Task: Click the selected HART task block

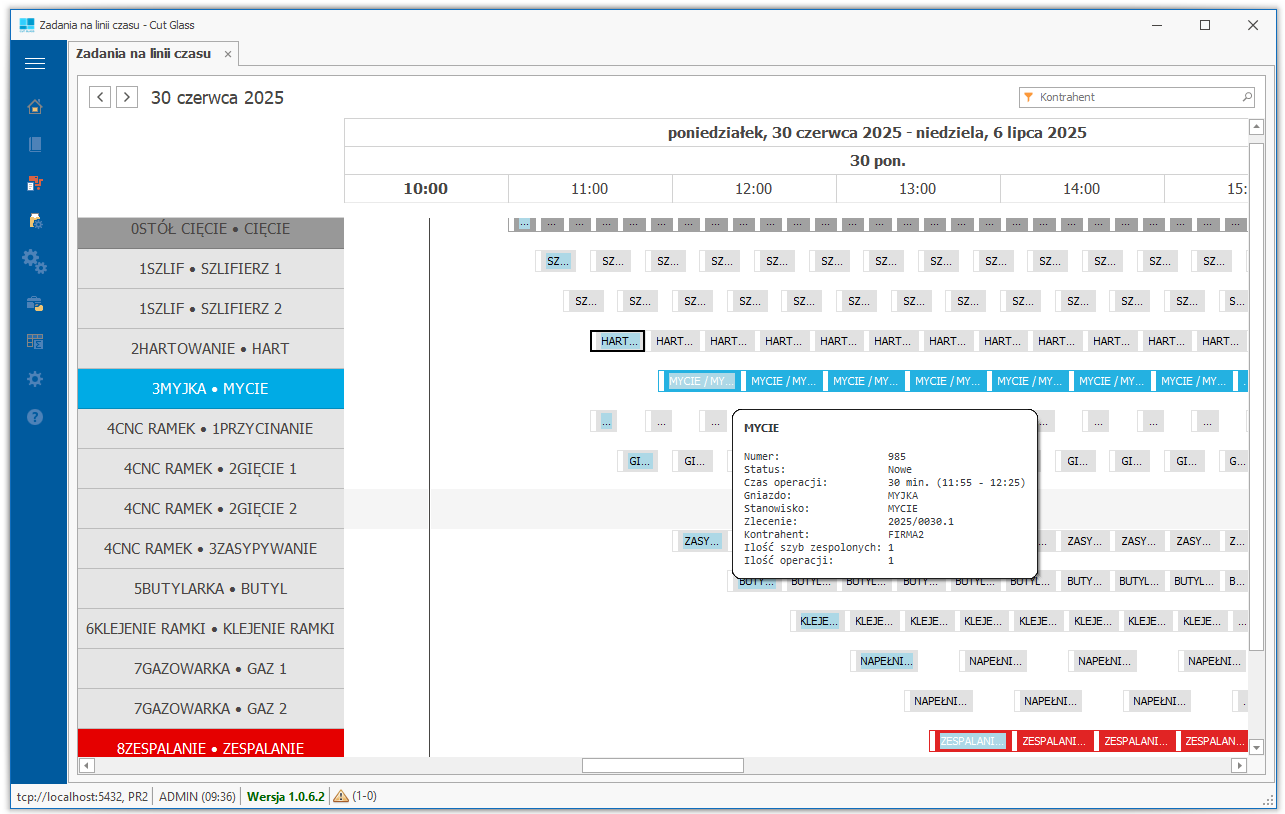Action: [x=617, y=341]
